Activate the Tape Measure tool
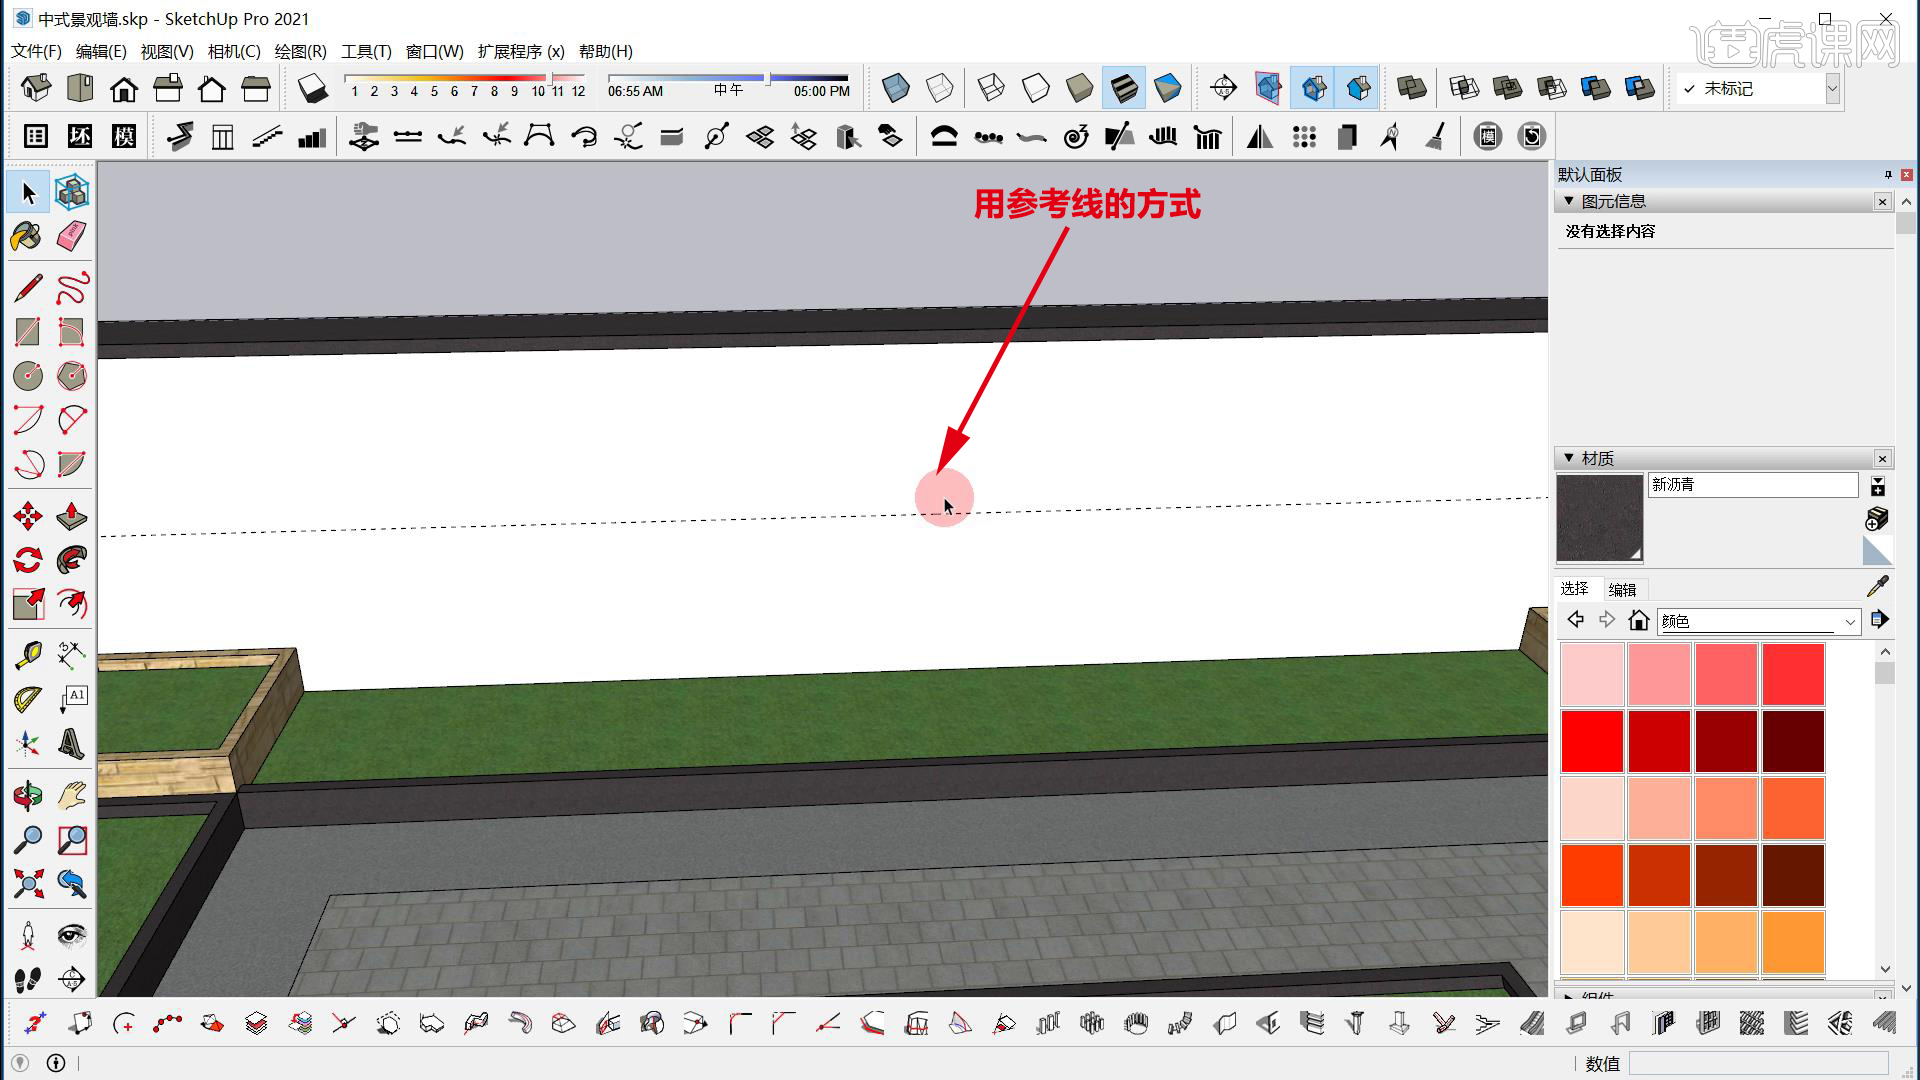 coord(28,656)
